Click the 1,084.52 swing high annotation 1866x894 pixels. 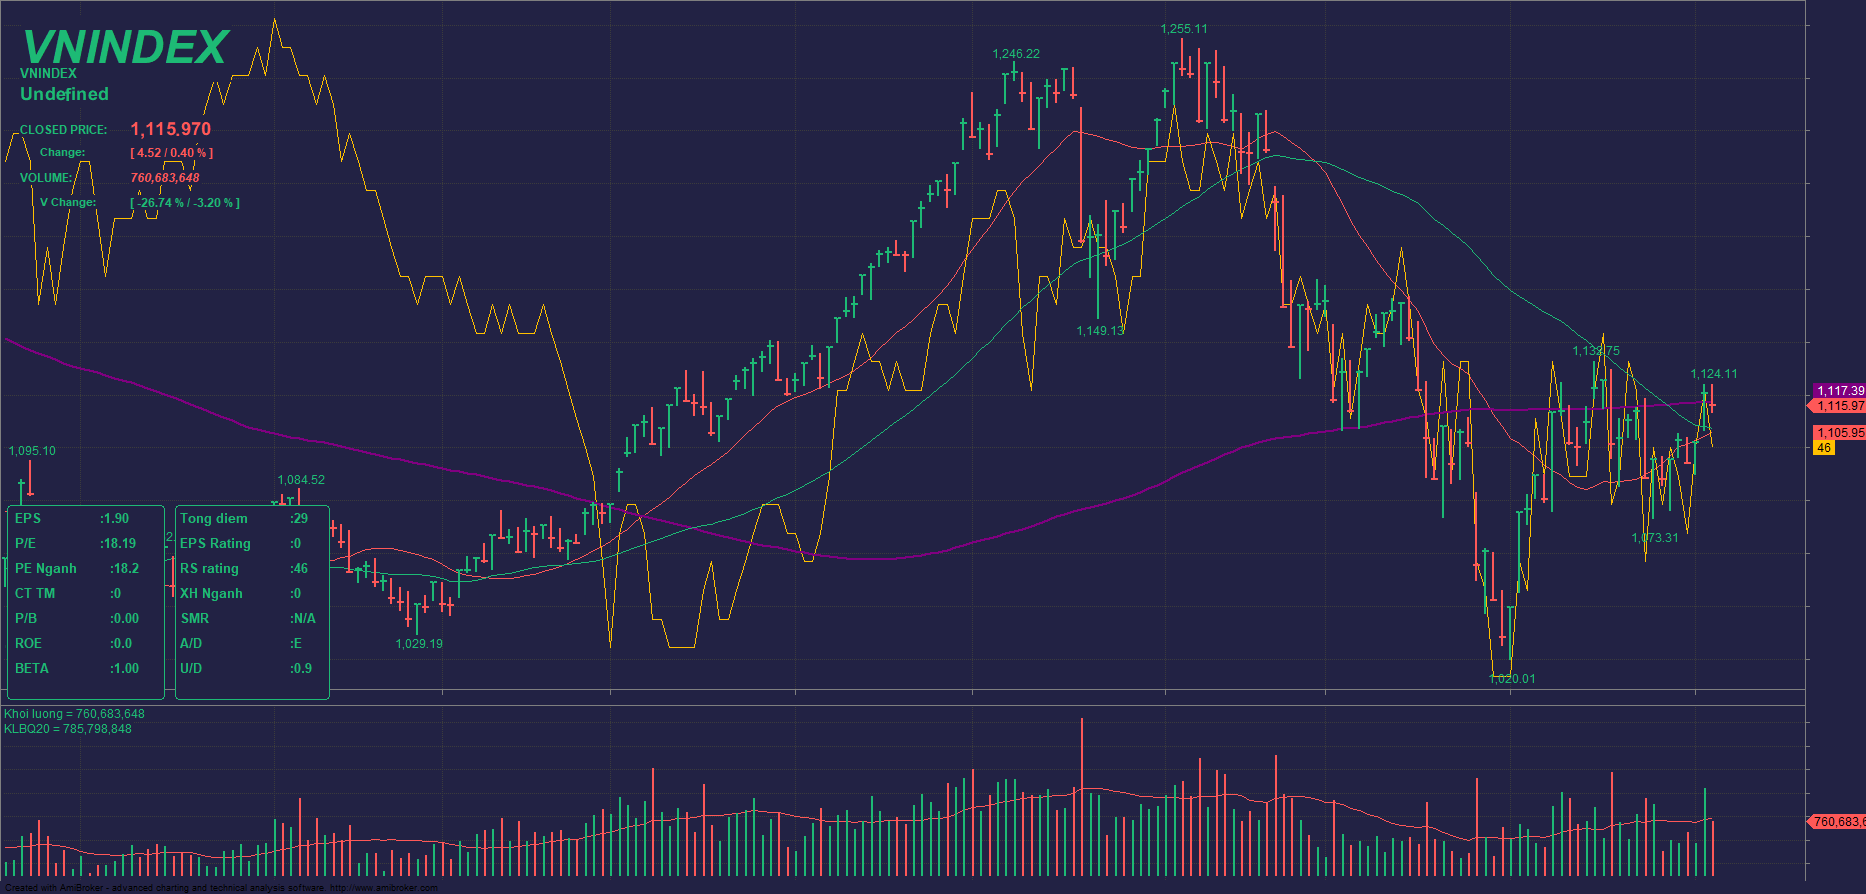click(301, 480)
